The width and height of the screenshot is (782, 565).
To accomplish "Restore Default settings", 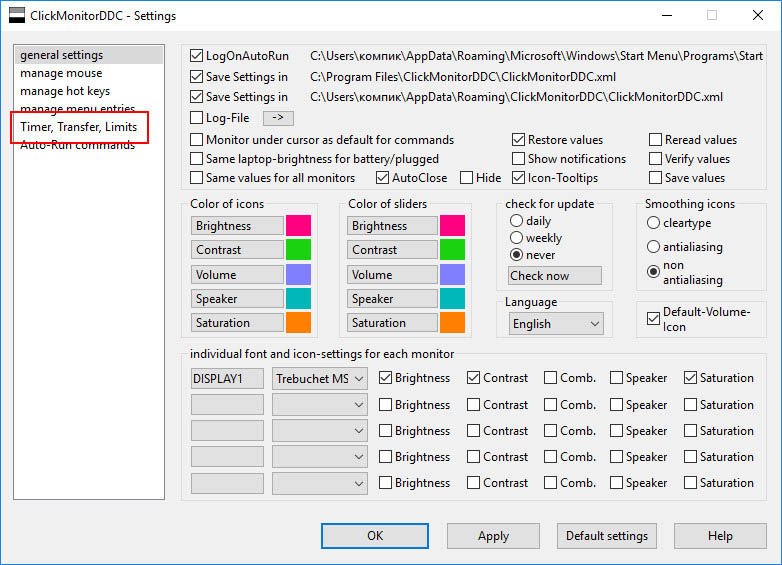I will coord(607,536).
